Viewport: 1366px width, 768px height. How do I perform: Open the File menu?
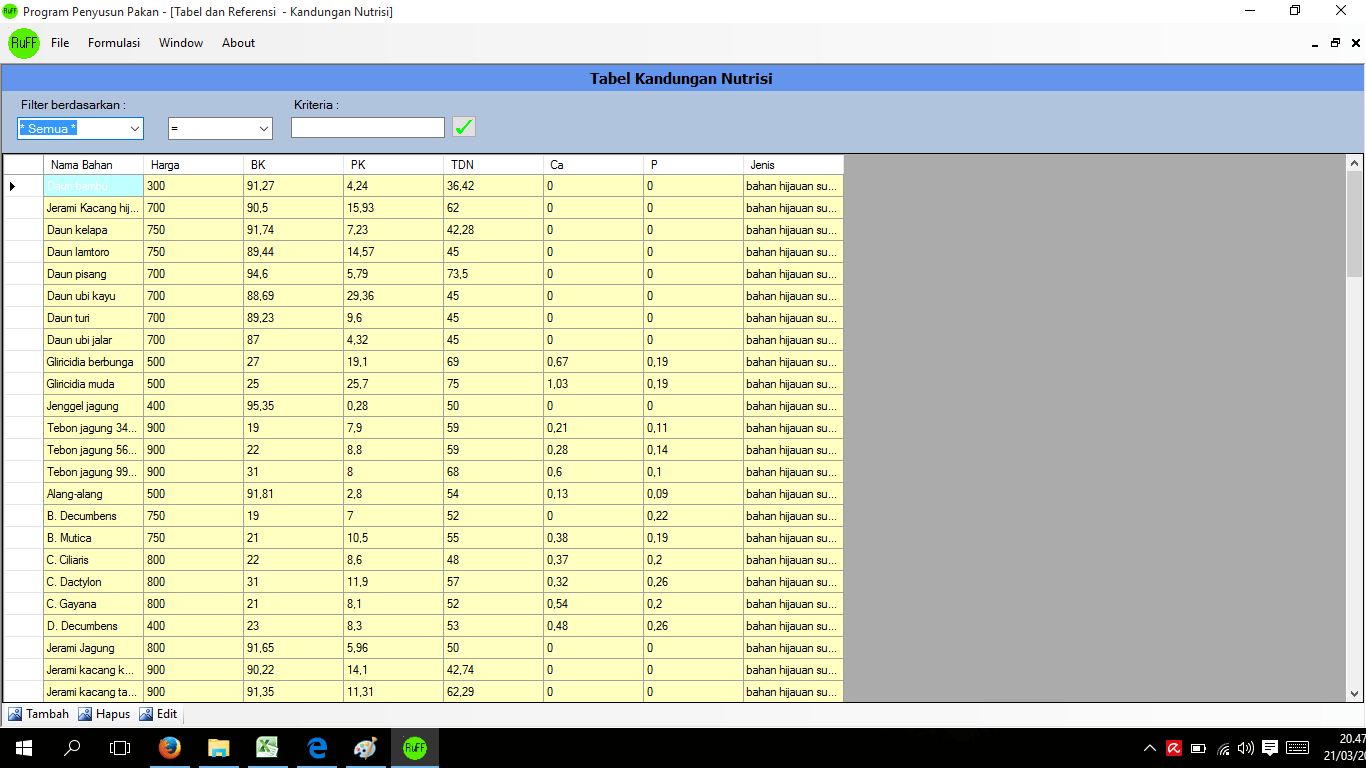60,43
